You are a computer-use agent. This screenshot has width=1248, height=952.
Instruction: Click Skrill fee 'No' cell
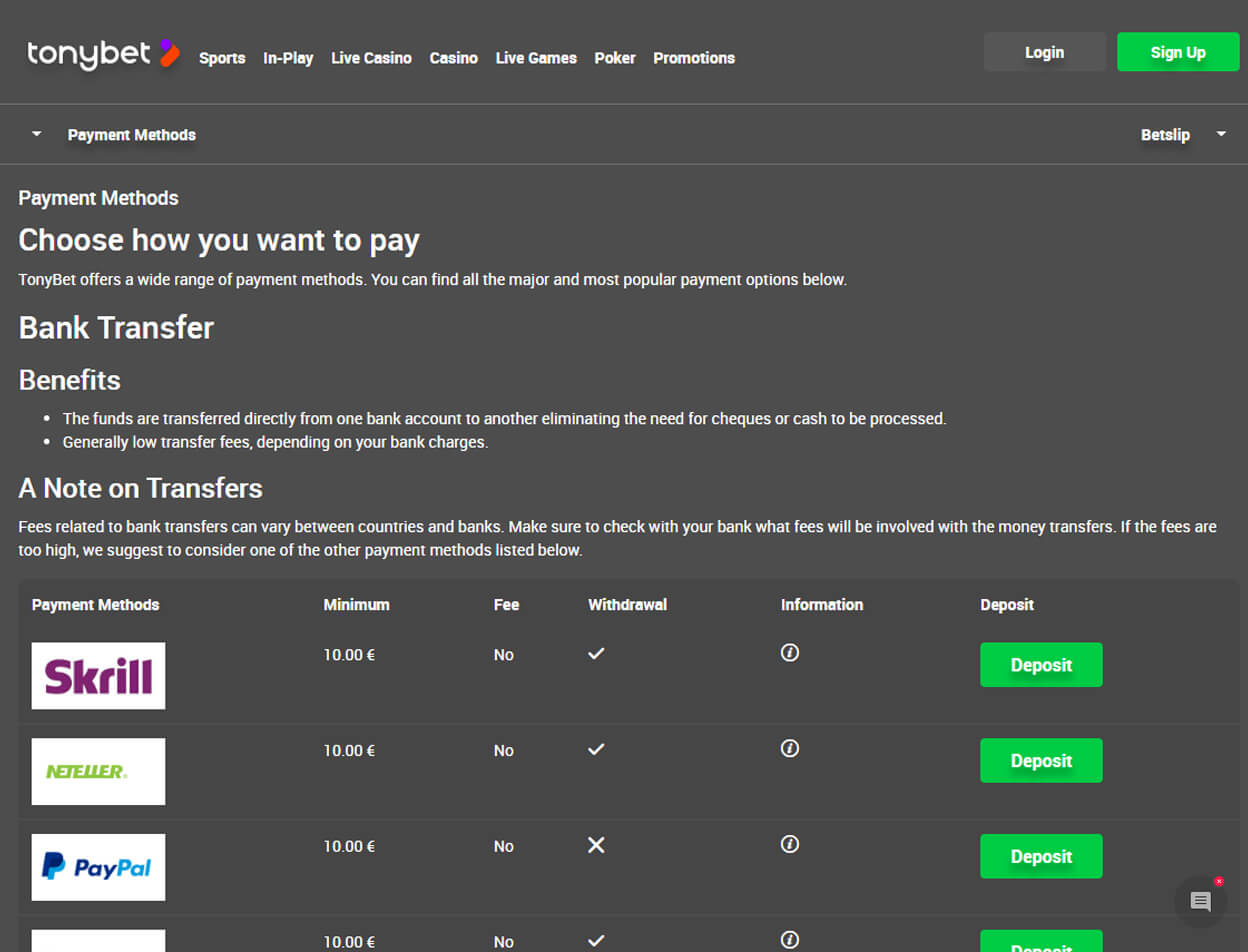[x=504, y=655]
